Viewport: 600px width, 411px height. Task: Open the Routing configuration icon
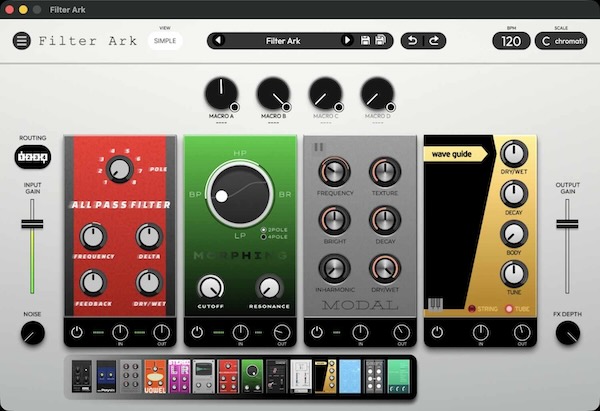point(33,157)
